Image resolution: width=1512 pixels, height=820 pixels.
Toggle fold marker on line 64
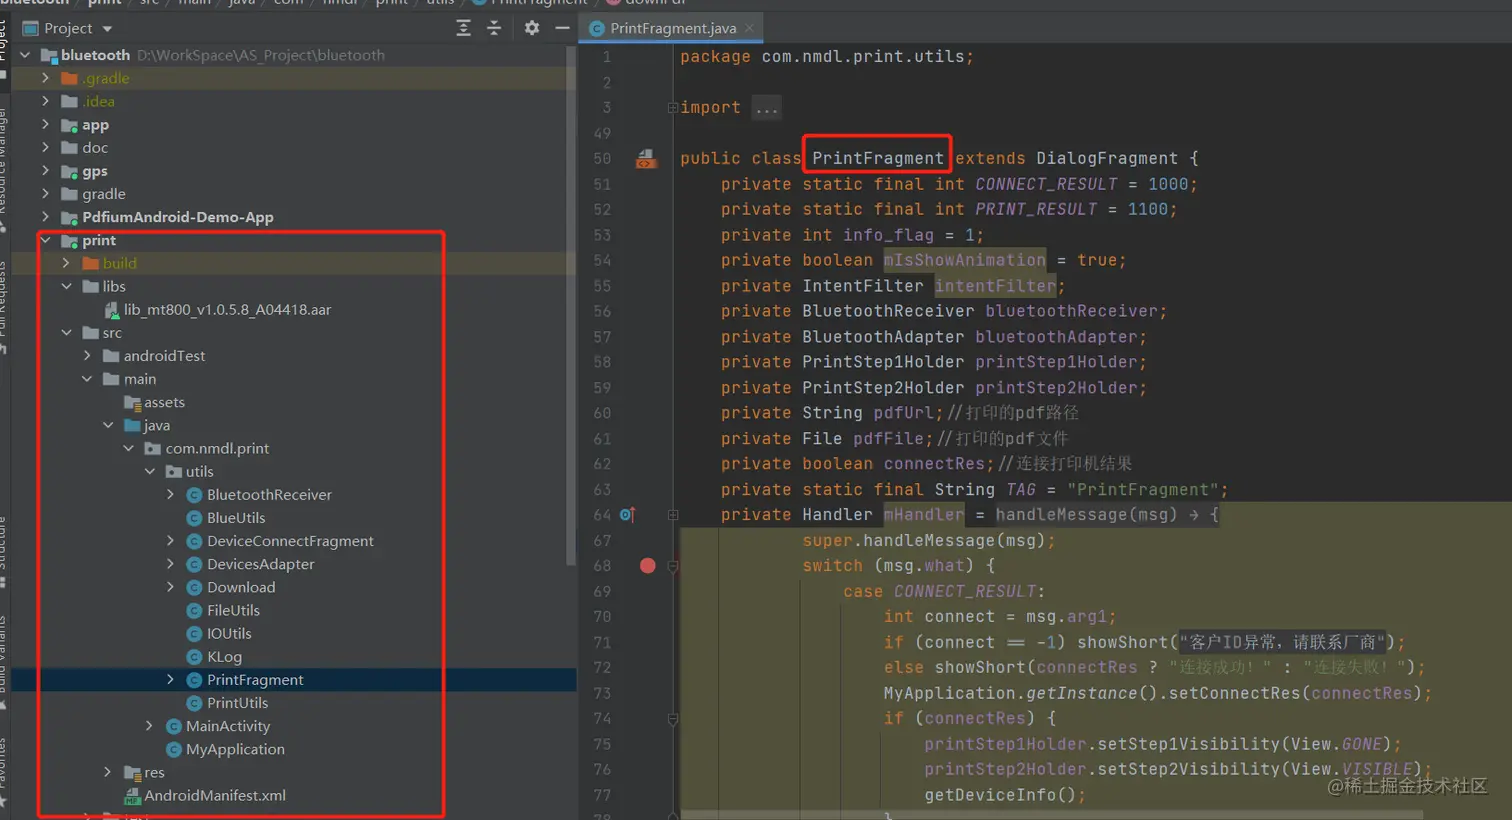672,515
